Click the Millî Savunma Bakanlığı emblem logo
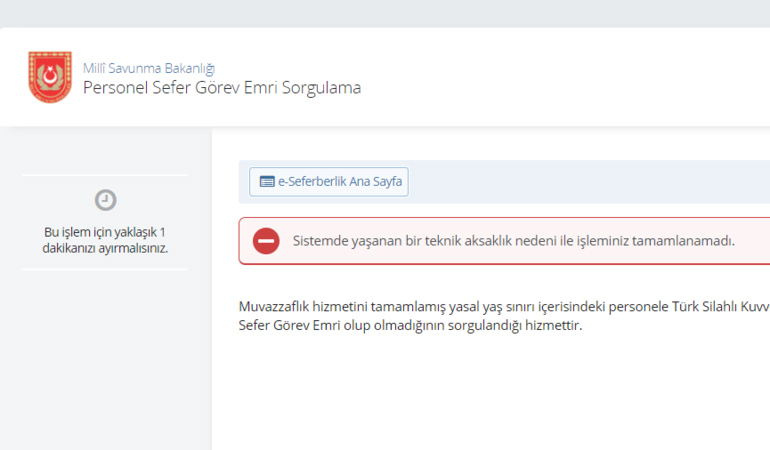 [50, 77]
